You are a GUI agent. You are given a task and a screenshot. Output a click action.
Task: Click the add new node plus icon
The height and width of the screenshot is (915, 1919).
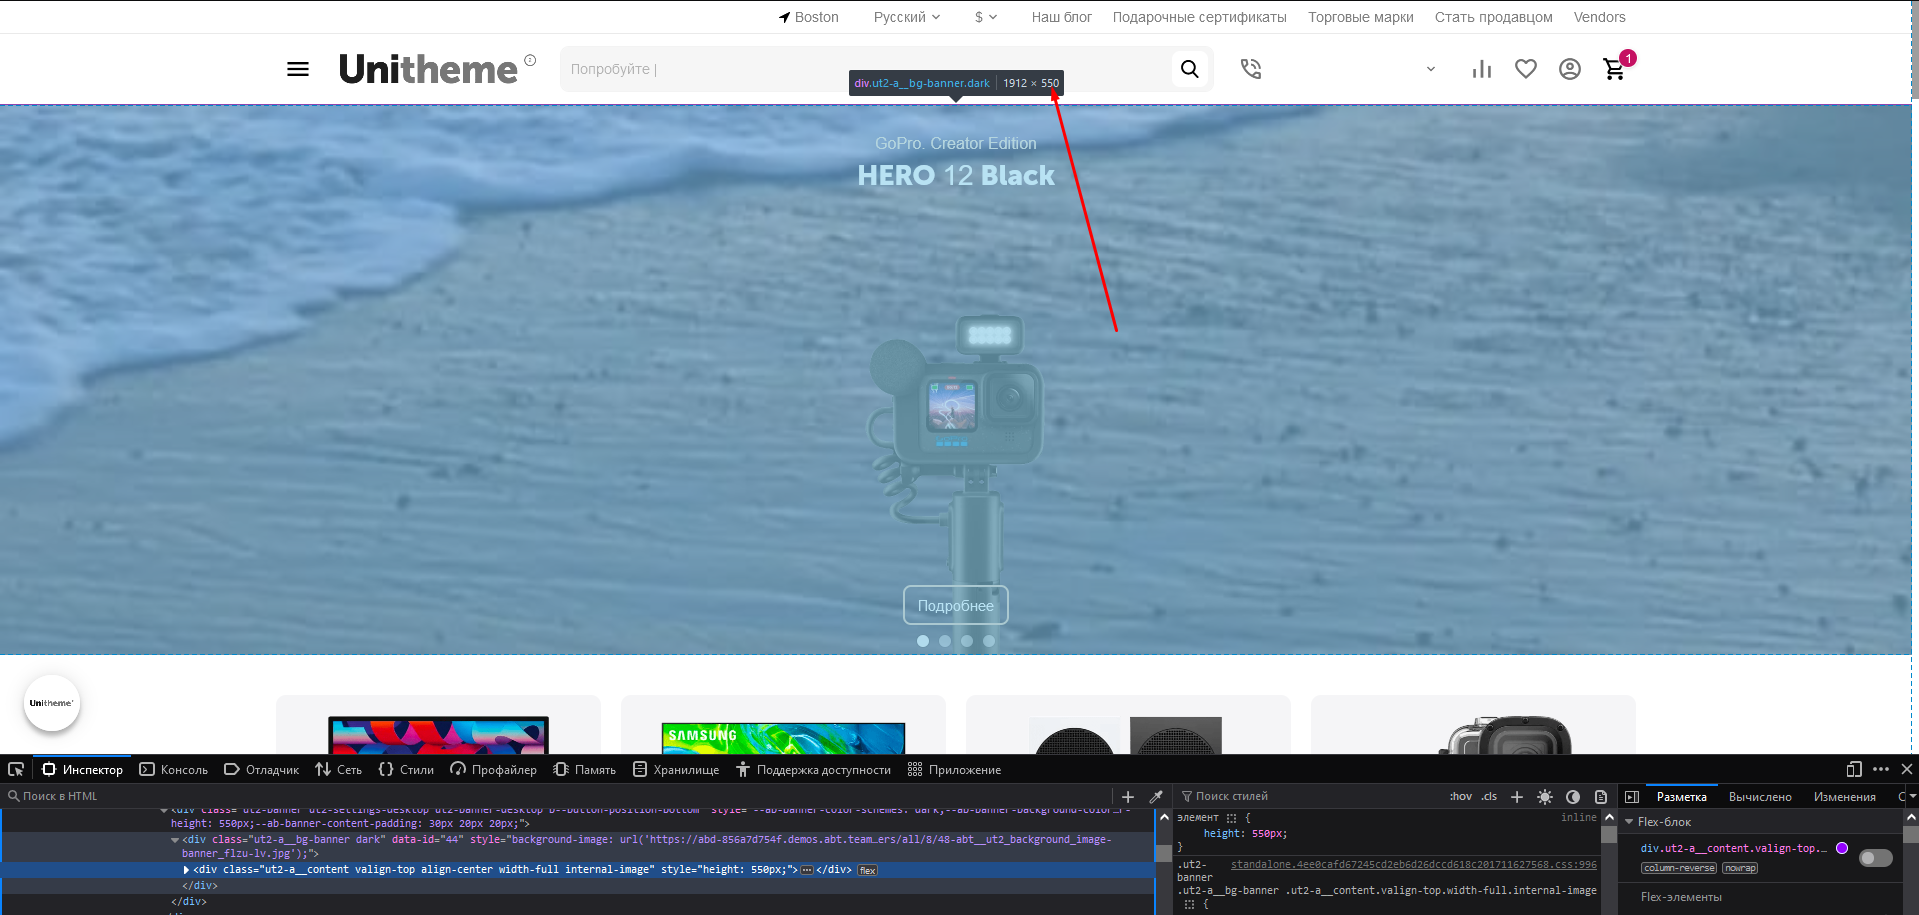coord(1128,797)
